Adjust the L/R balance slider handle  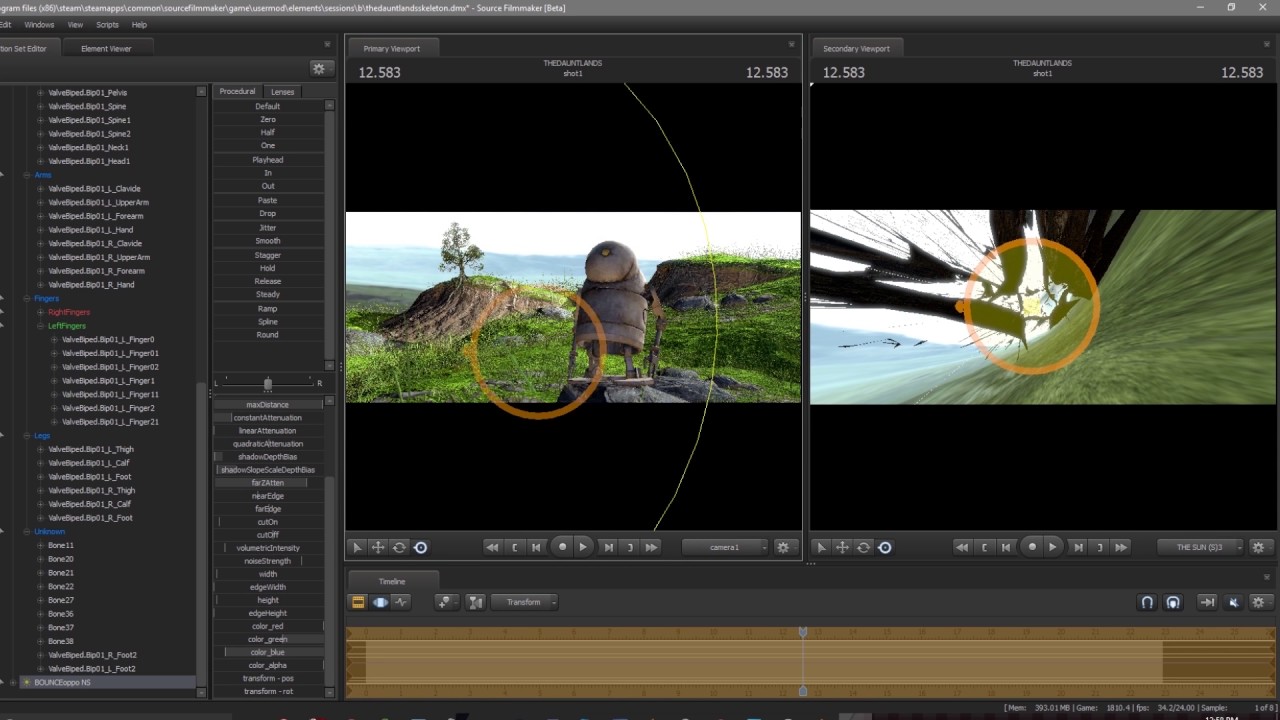(267, 383)
